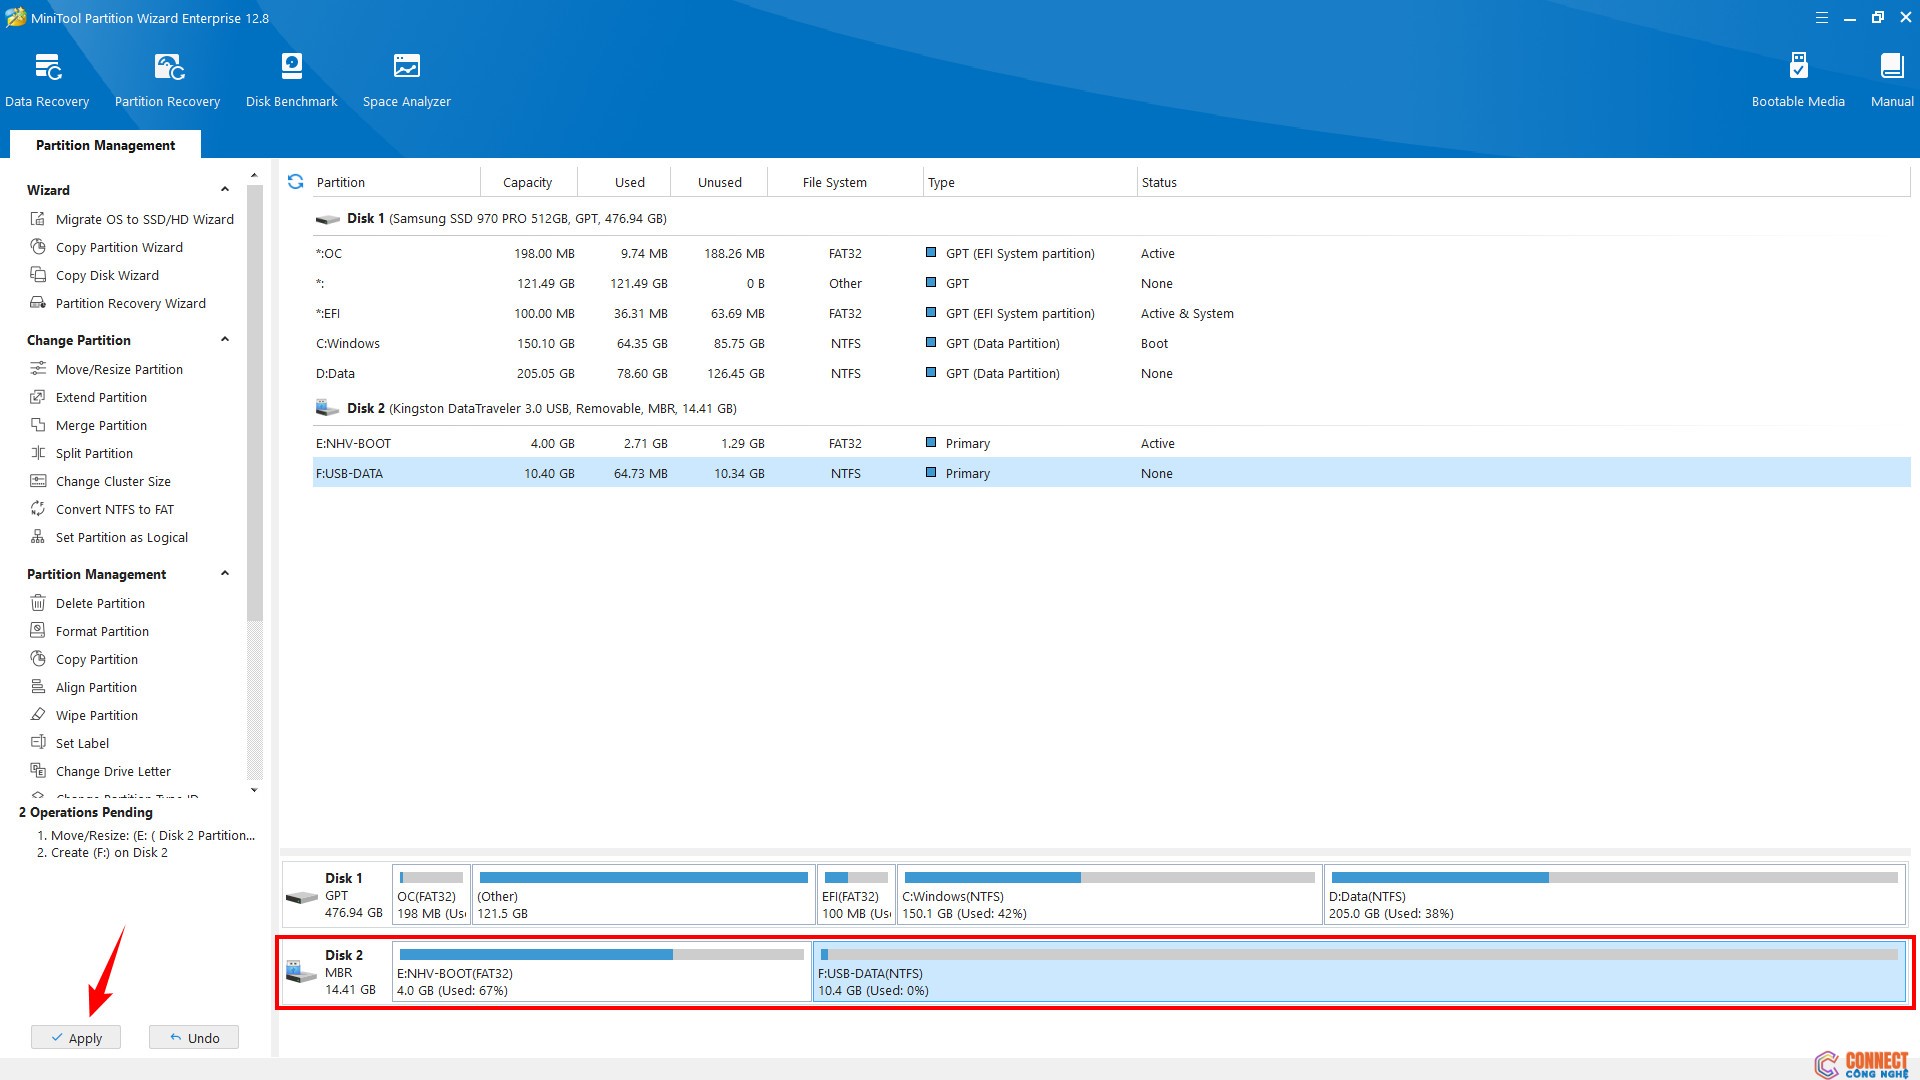Select the F:USB-DATA partition row
Image resolution: width=1920 pixels, height=1080 pixels.
point(1111,473)
